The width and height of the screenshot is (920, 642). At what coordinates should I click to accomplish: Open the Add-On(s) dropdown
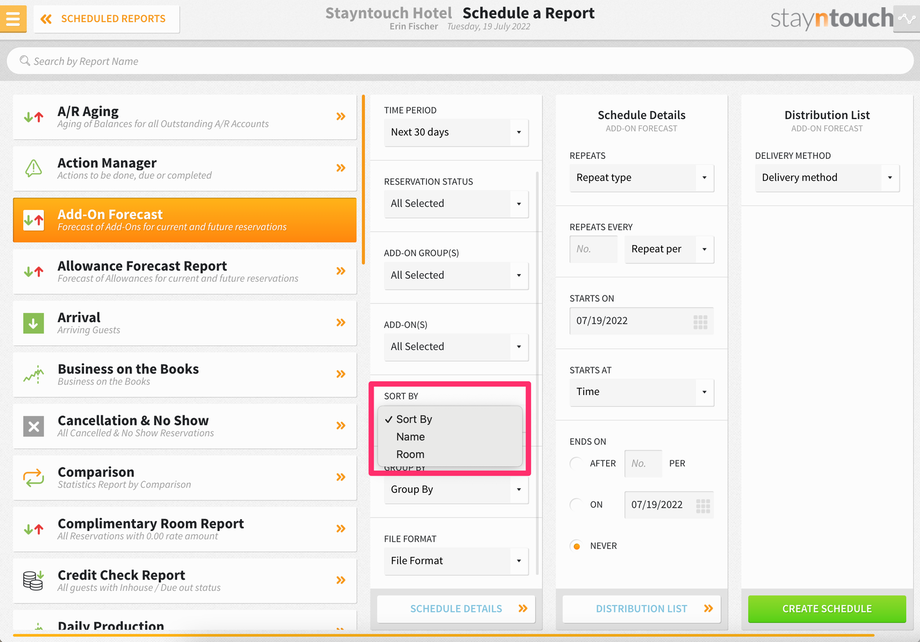pyautogui.click(x=456, y=347)
